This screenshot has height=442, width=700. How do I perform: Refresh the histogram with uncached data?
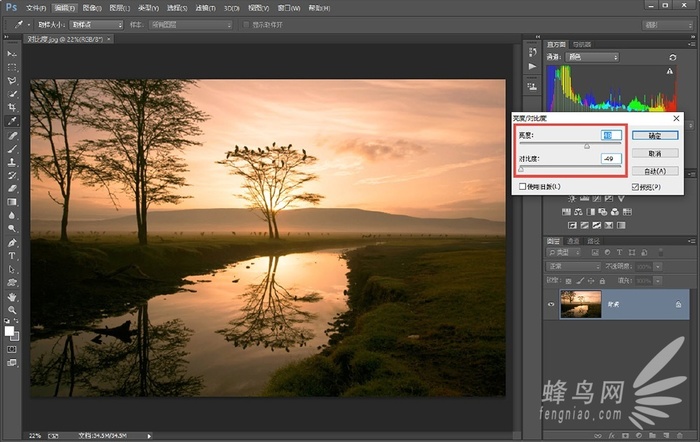click(672, 57)
